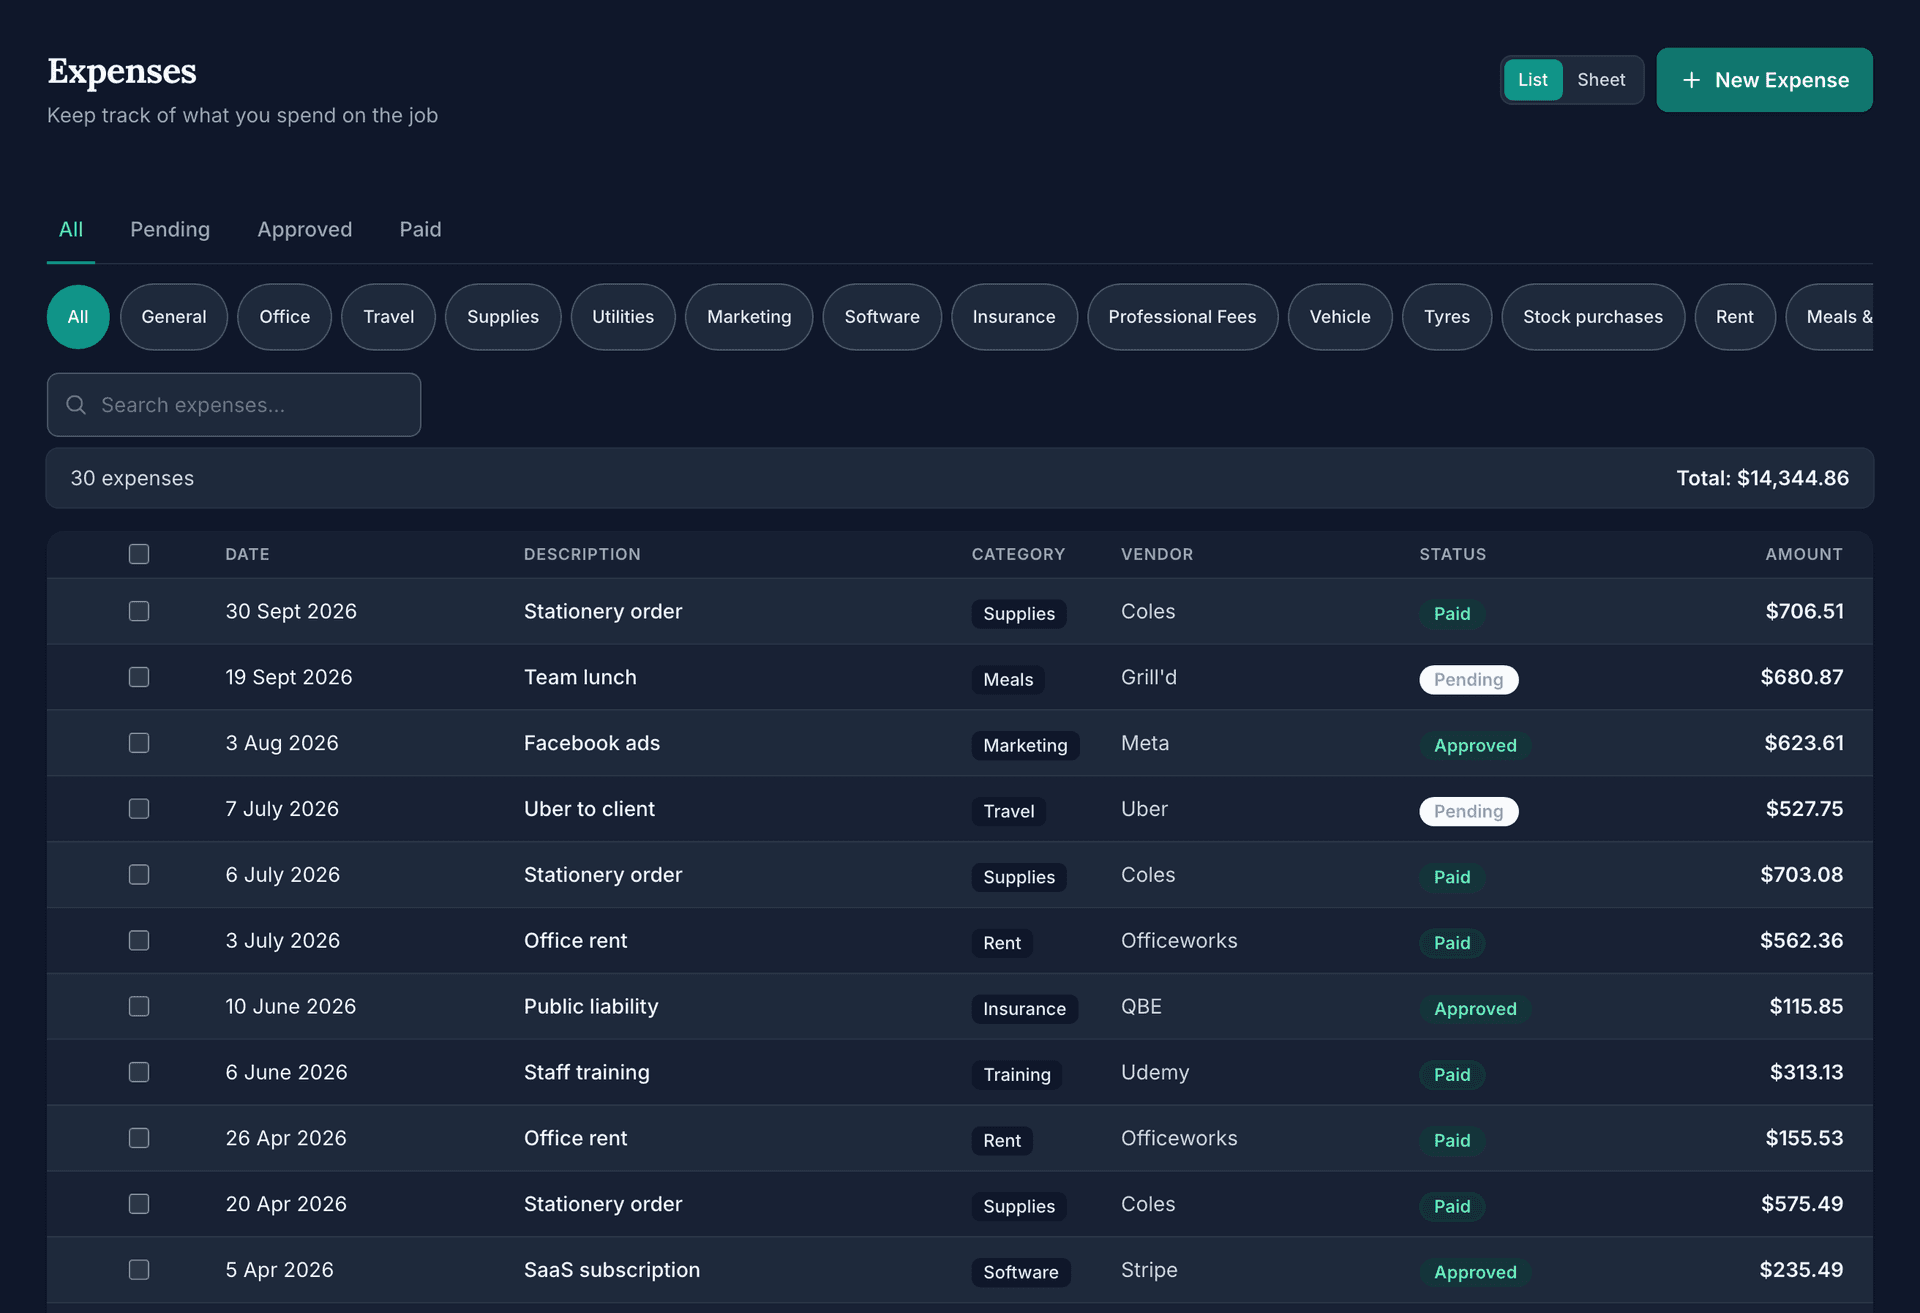
Task: Check the Staff training row checkbox
Action: pos(139,1072)
